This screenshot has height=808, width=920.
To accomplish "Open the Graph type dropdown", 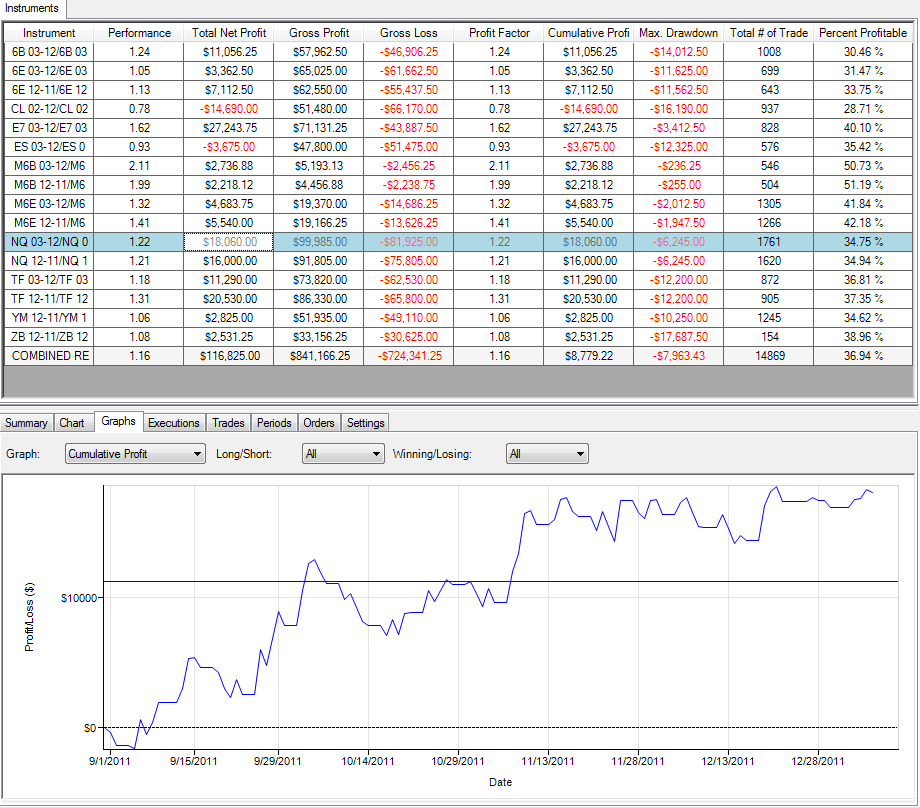I will 135,454.
